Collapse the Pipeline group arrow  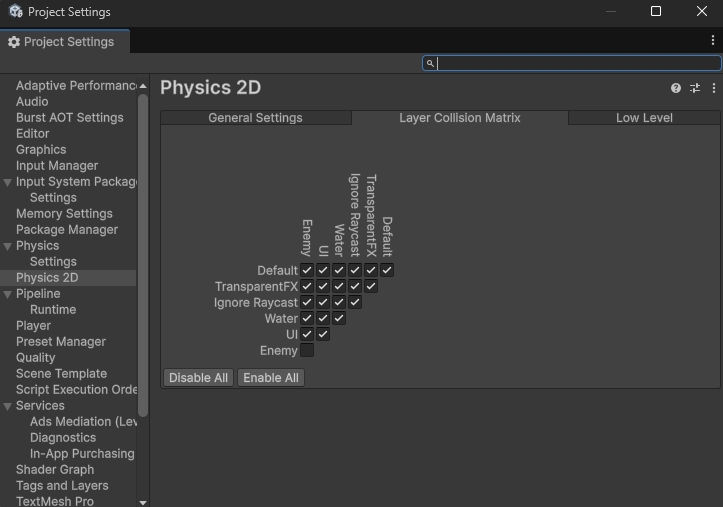(x=7, y=294)
